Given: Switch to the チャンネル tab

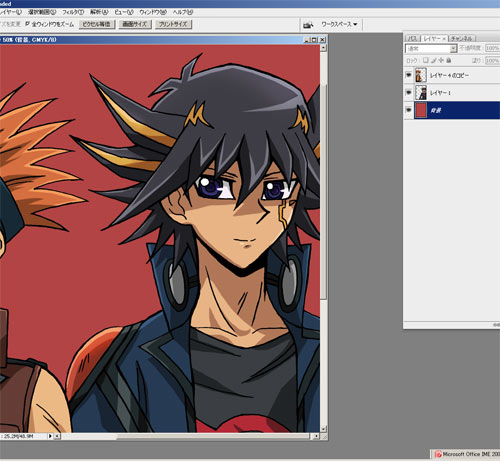Looking at the screenshot, I should tap(462, 38).
